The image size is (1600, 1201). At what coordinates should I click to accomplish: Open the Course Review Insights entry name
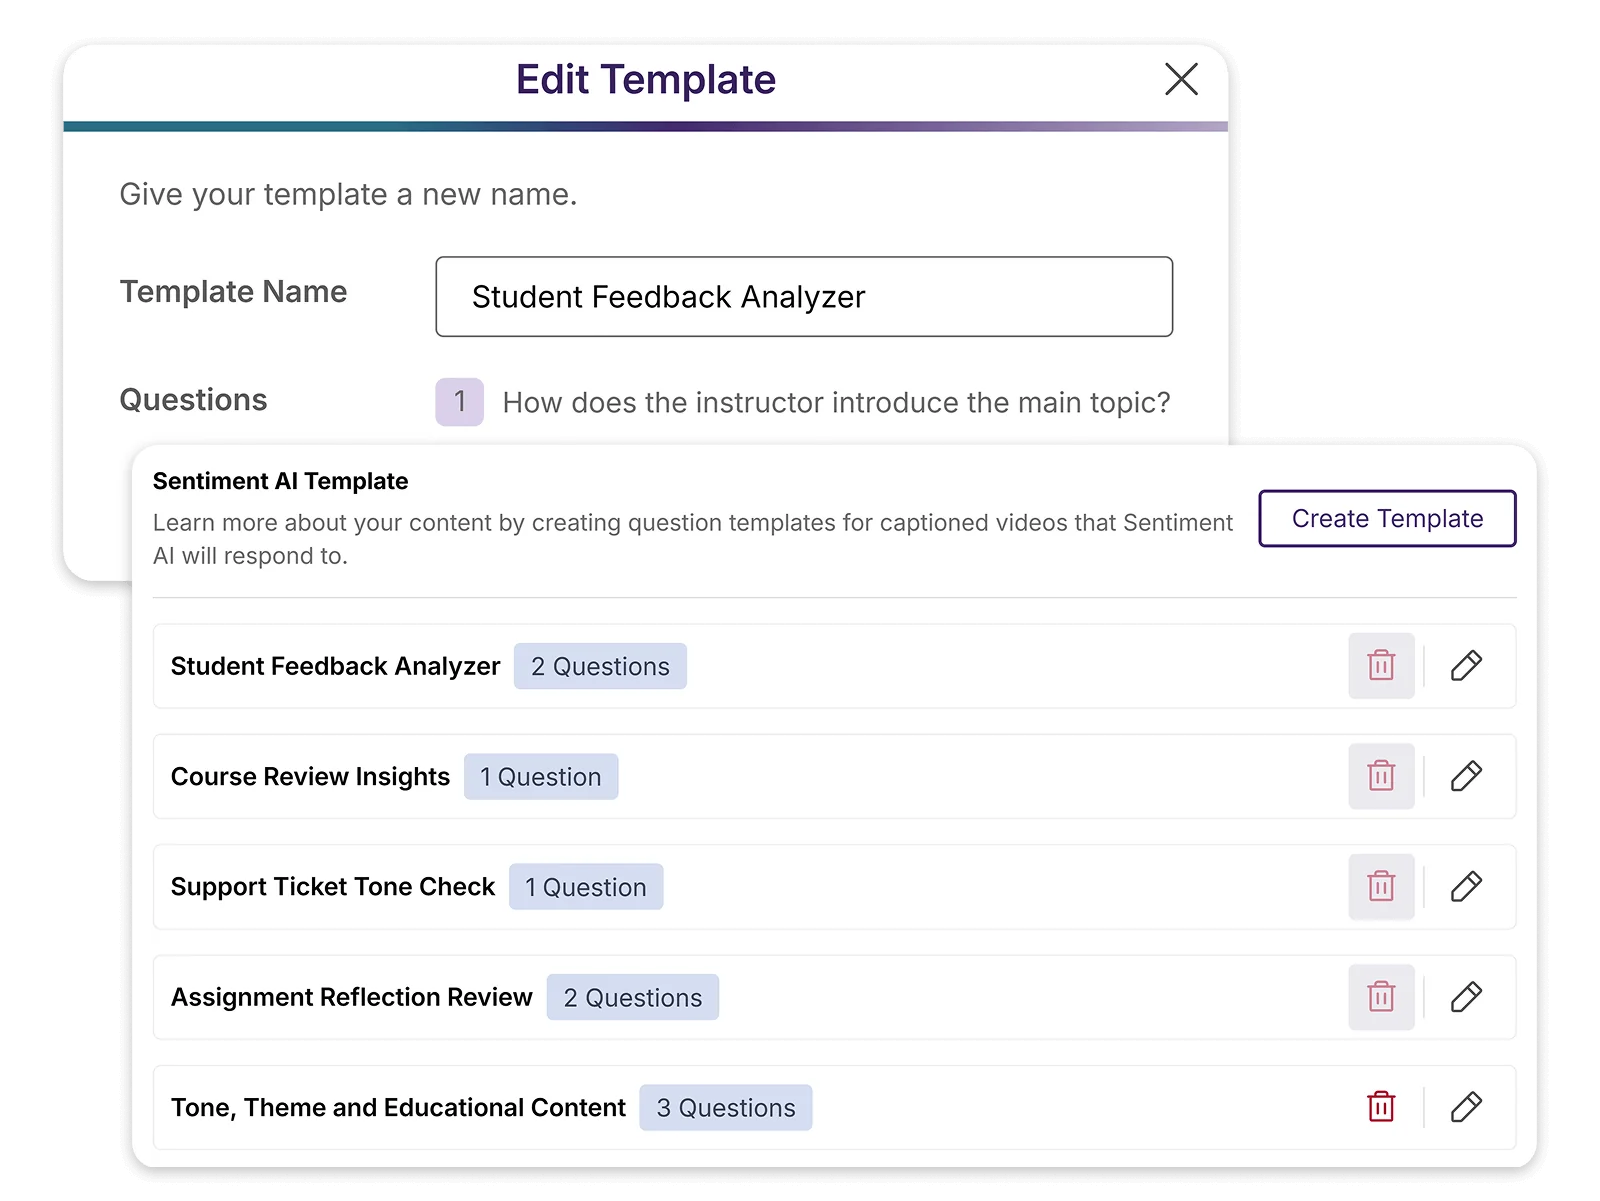[310, 777]
